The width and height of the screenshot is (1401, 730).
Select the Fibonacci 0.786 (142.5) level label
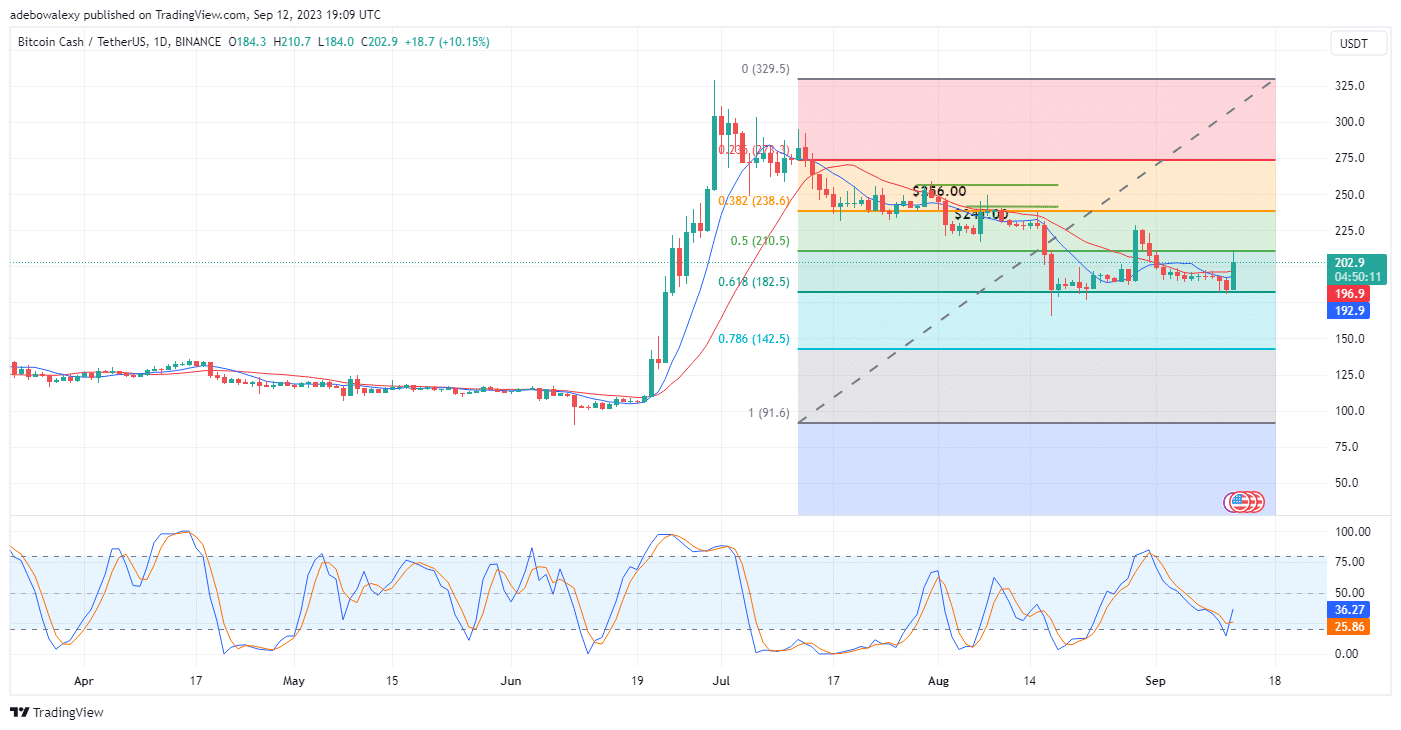click(x=755, y=339)
